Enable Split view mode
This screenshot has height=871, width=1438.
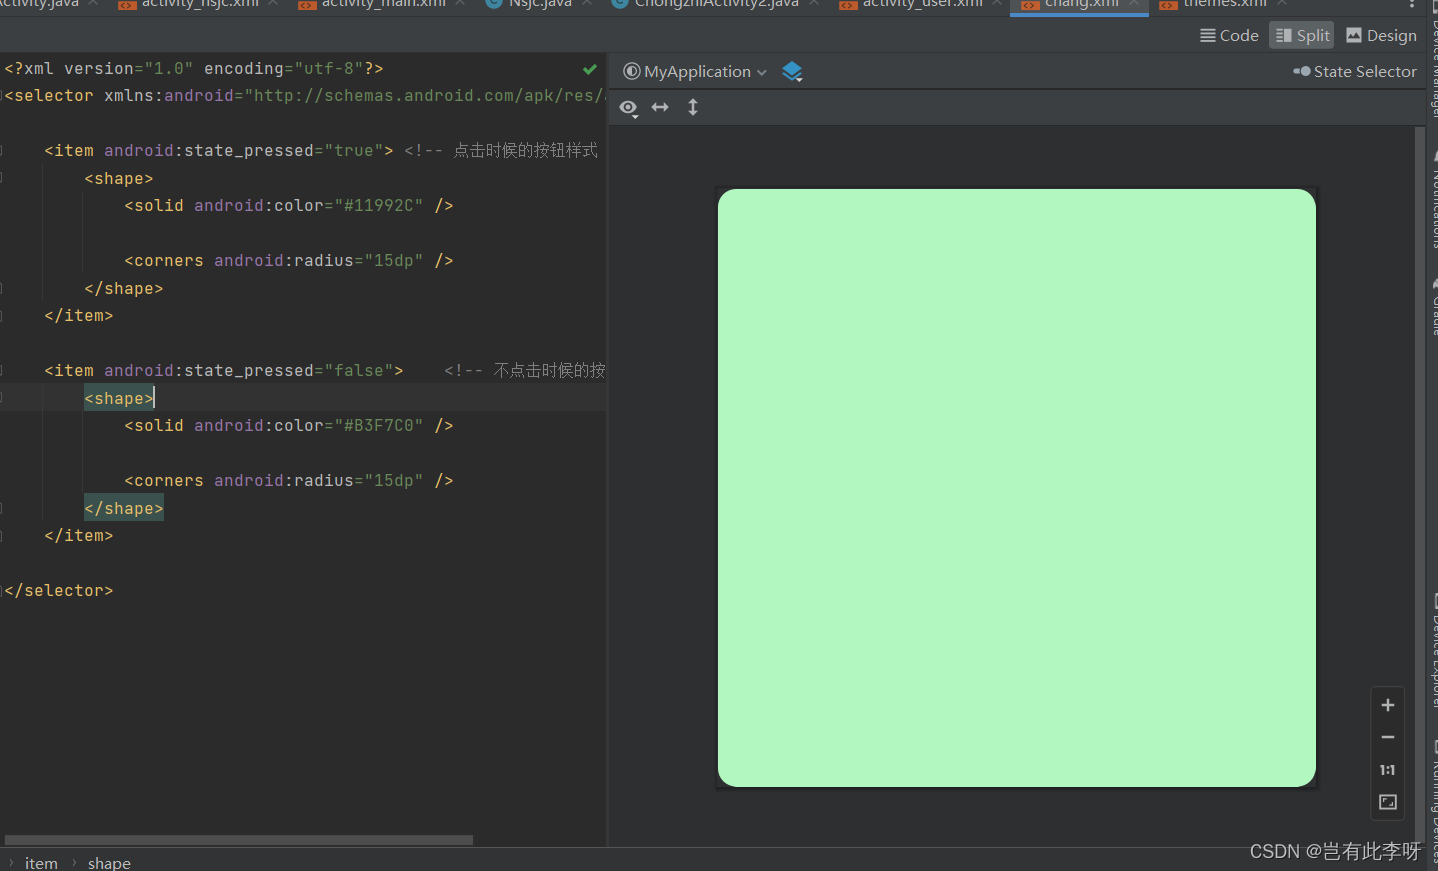point(1301,34)
